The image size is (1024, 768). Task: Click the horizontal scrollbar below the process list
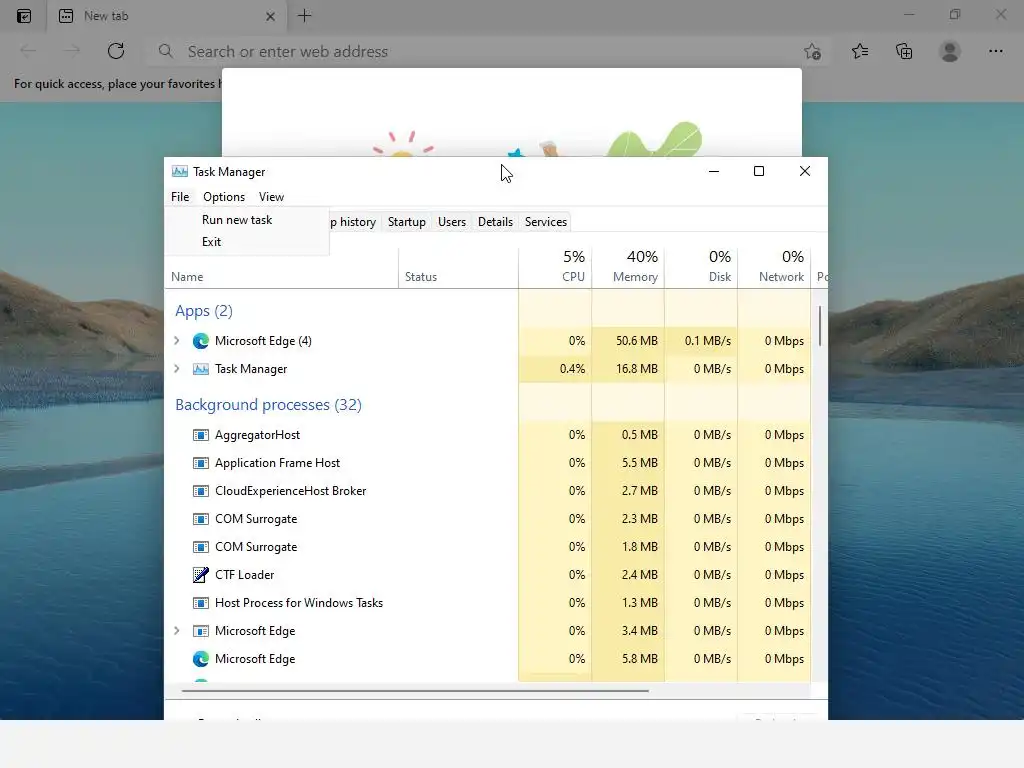click(x=415, y=690)
